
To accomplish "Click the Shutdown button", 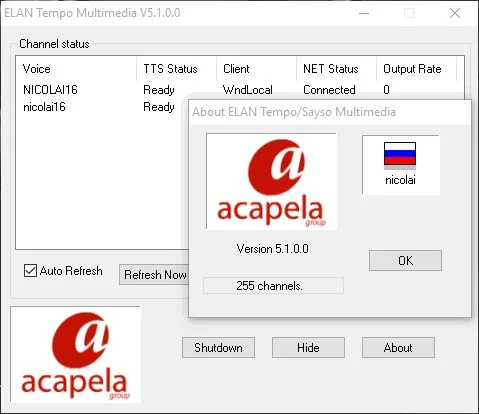I will click(218, 348).
